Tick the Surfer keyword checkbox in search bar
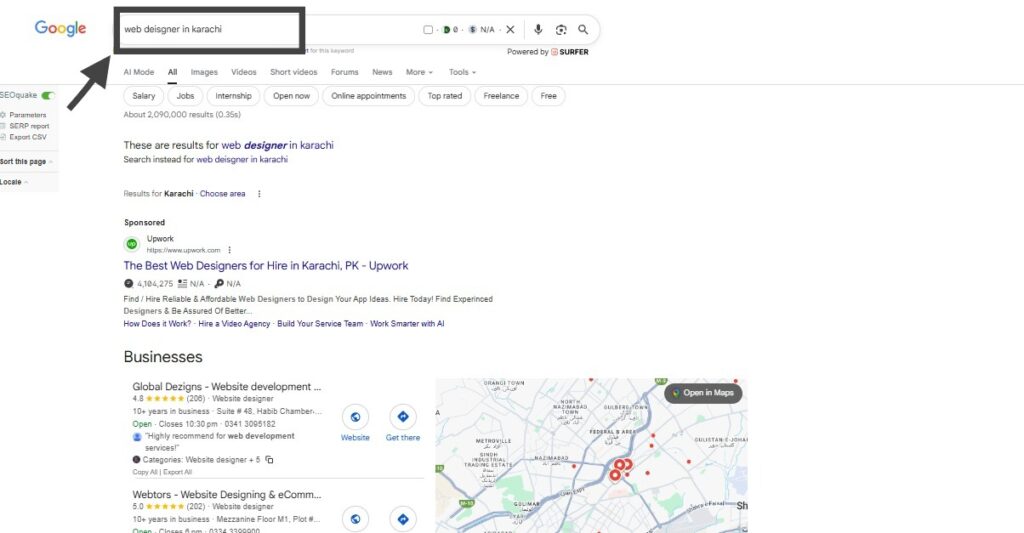This screenshot has width=1024, height=533. 428,29
